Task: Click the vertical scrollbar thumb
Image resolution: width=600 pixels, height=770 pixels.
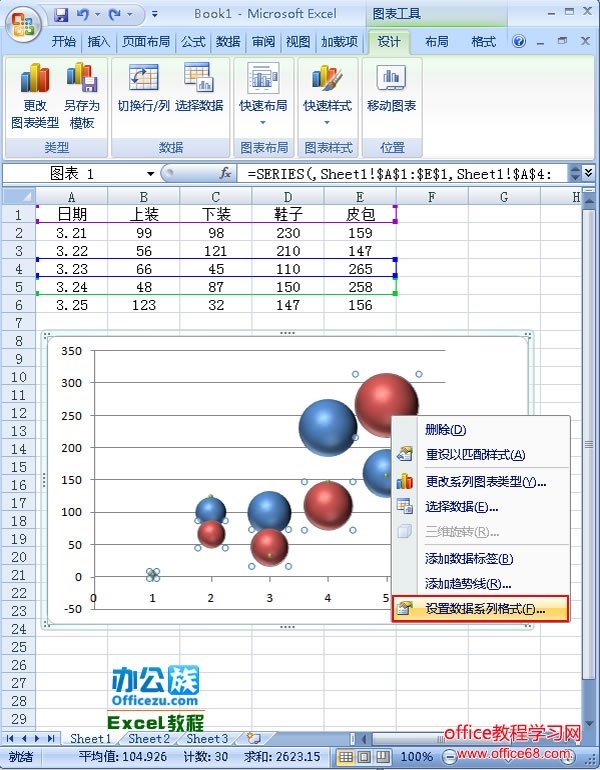Action: click(588, 444)
